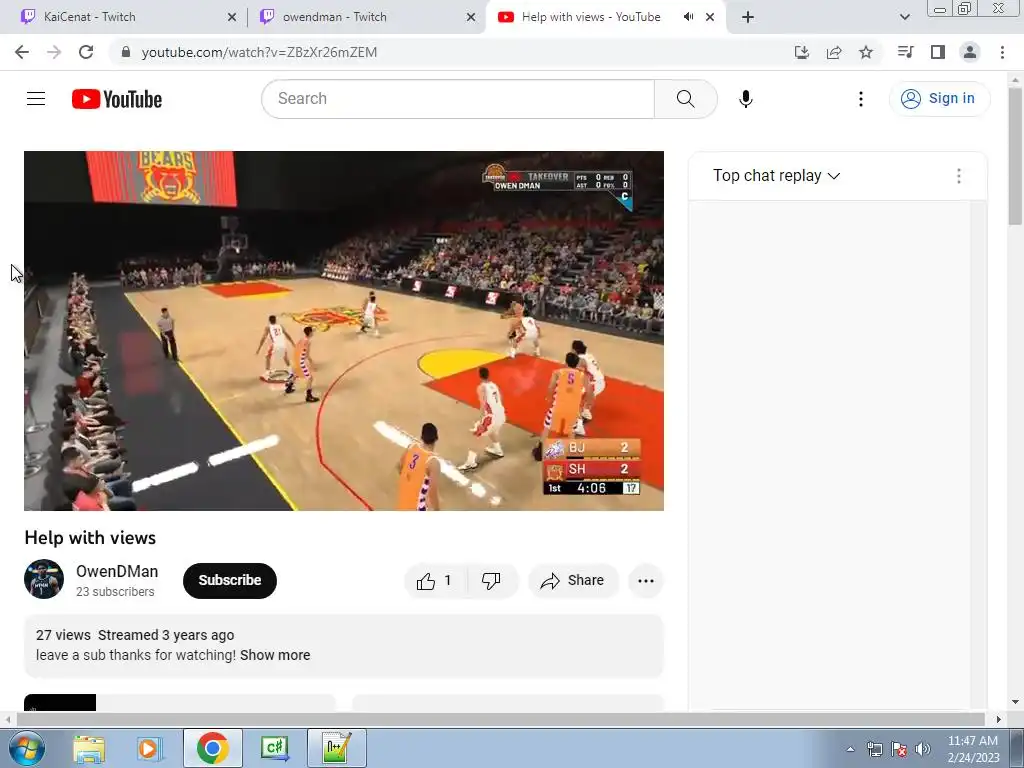Launch Windows Media Player from taskbar
Screen dimensions: 1024x768
click(150, 748)
